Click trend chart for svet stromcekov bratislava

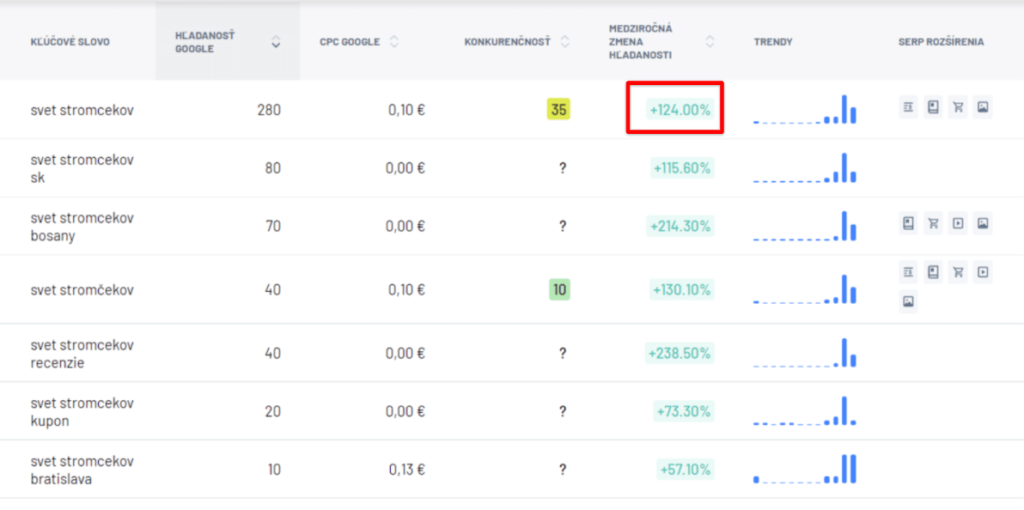pyautogui.click(x=805, y=469)
